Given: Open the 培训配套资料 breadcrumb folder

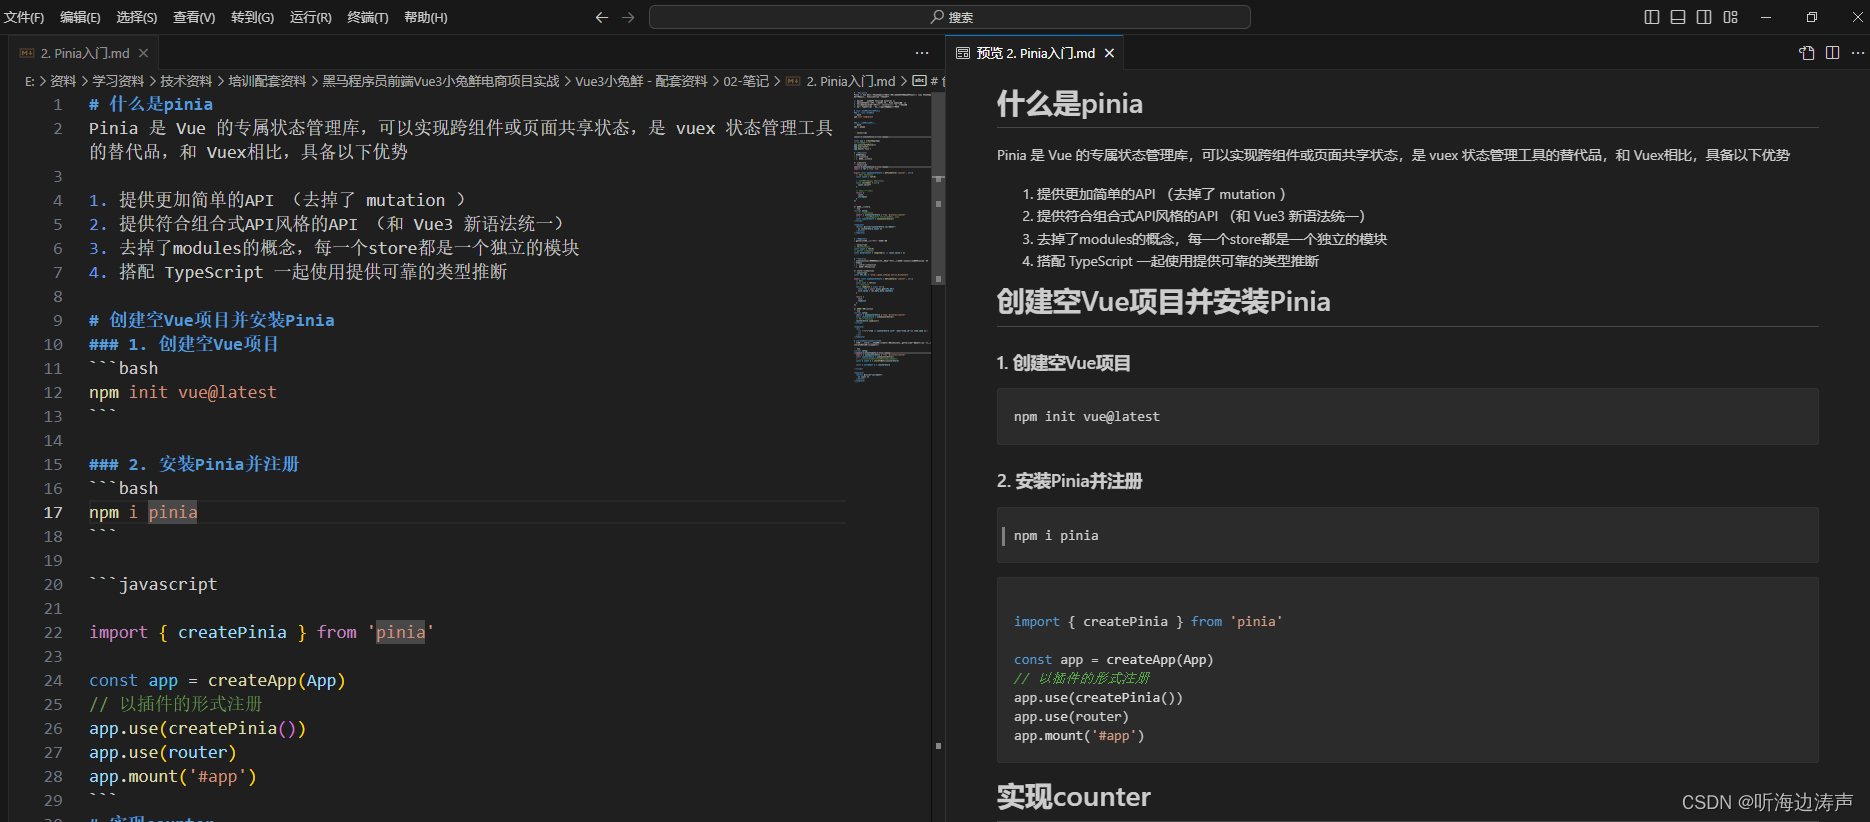Looking at the screenshot, I should click(267, 81).
